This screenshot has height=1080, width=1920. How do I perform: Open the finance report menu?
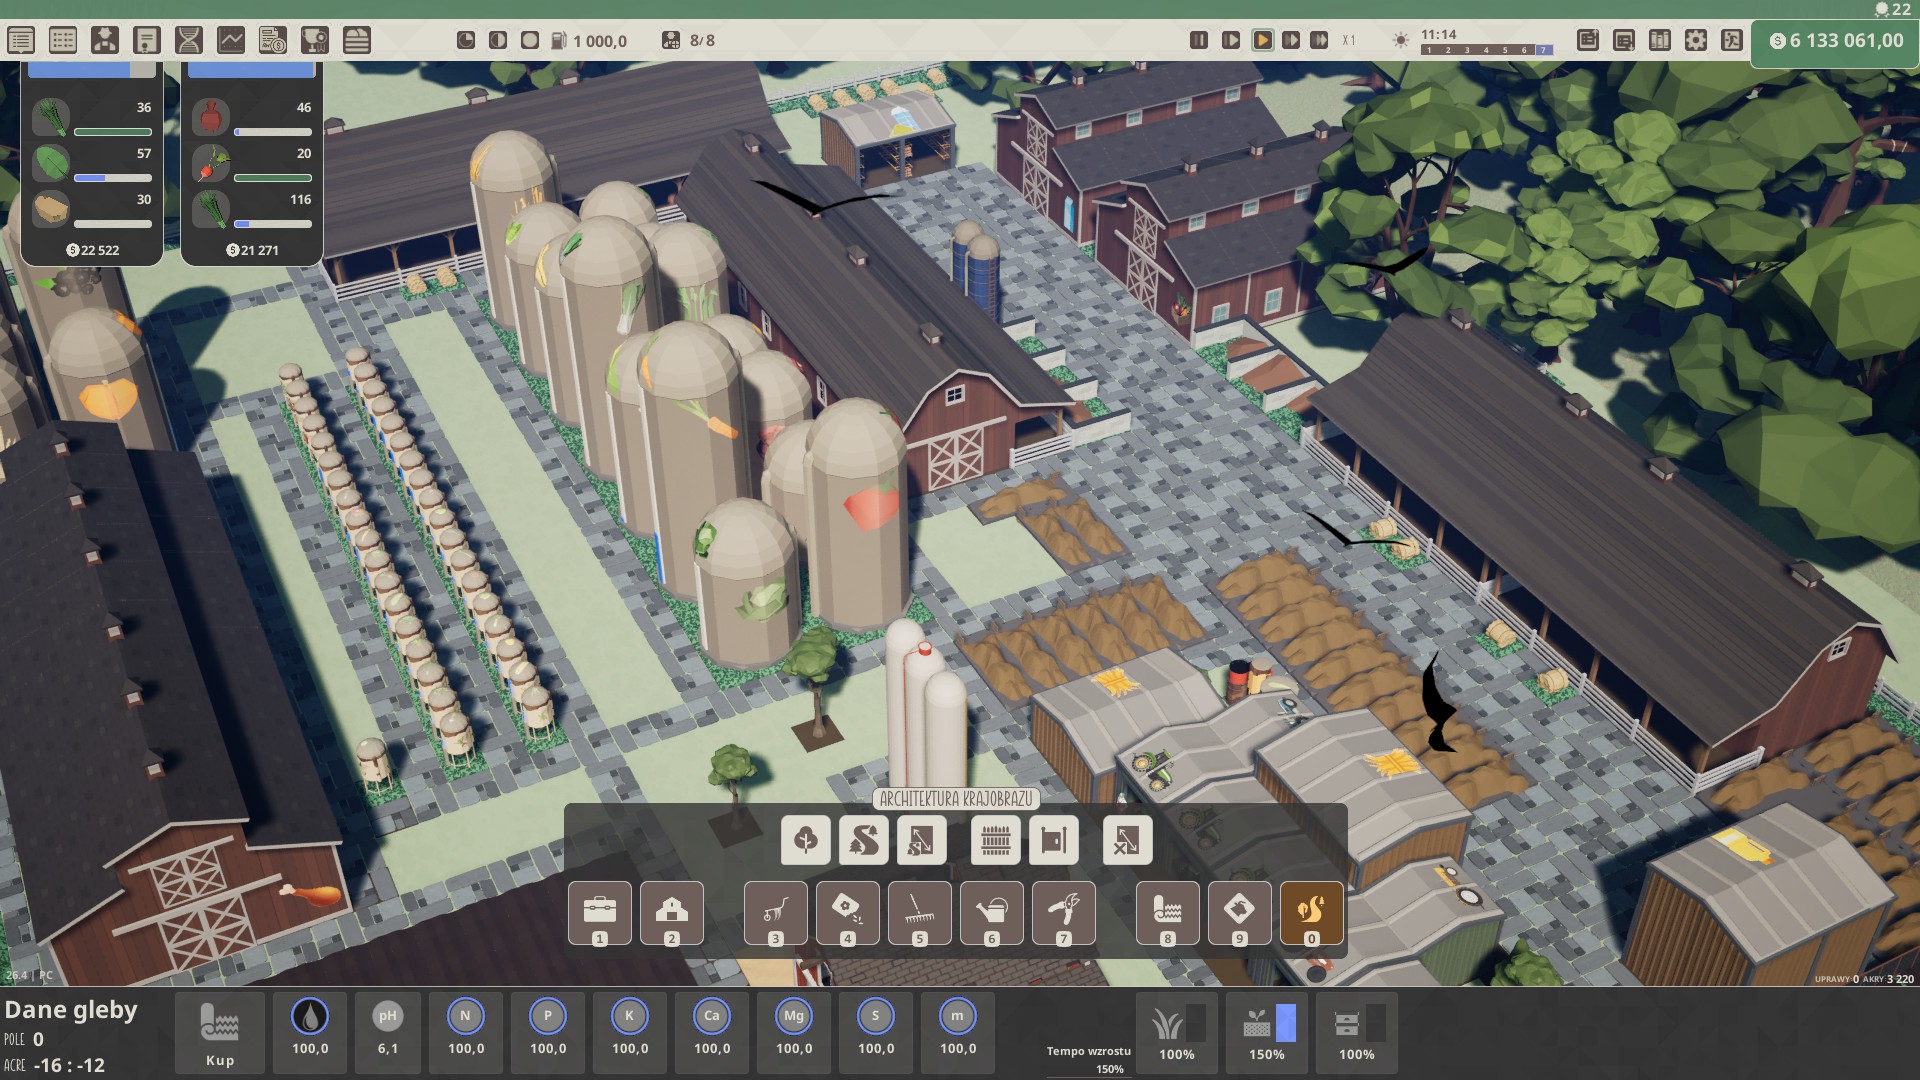click(272, 40)
